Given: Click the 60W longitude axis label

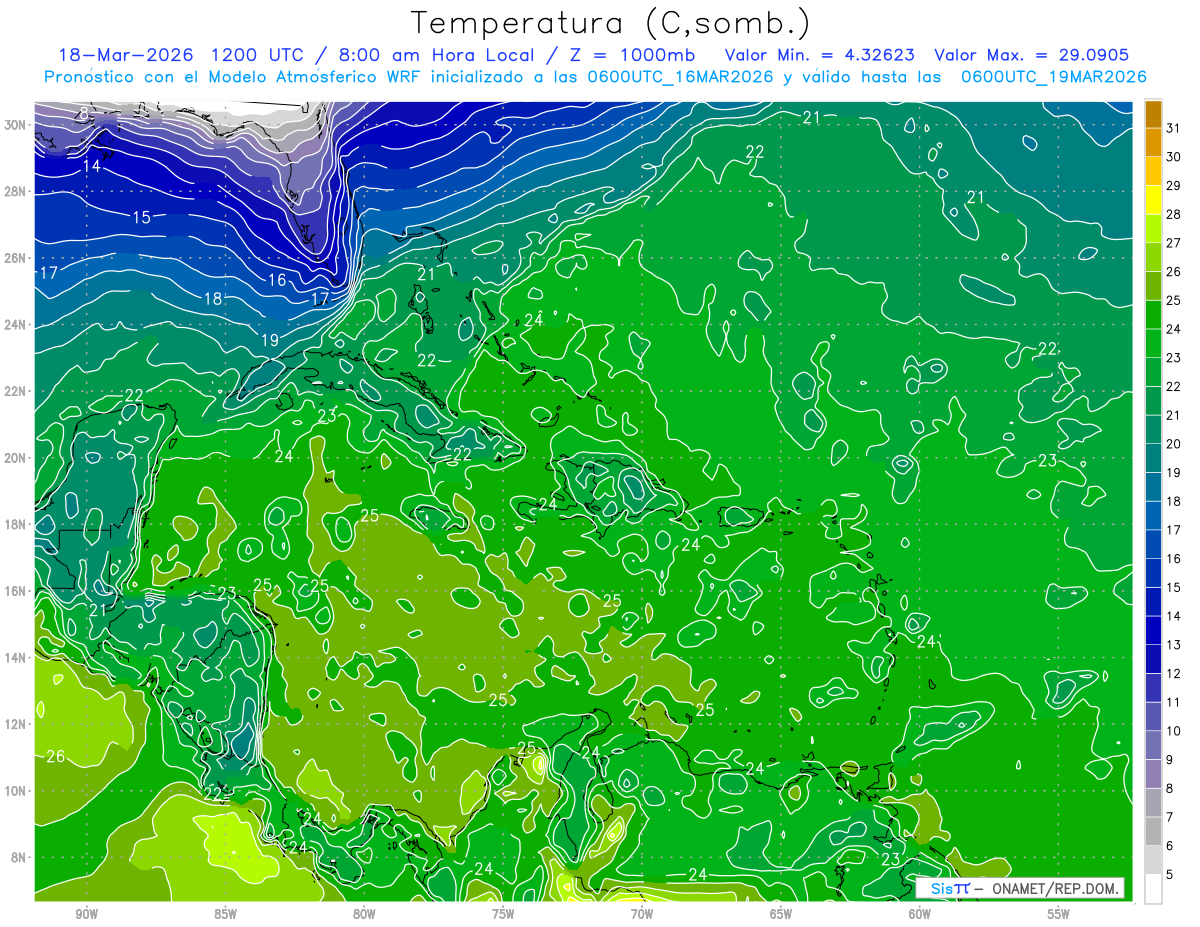Looking at the screenshot, I should coord(920,914).
